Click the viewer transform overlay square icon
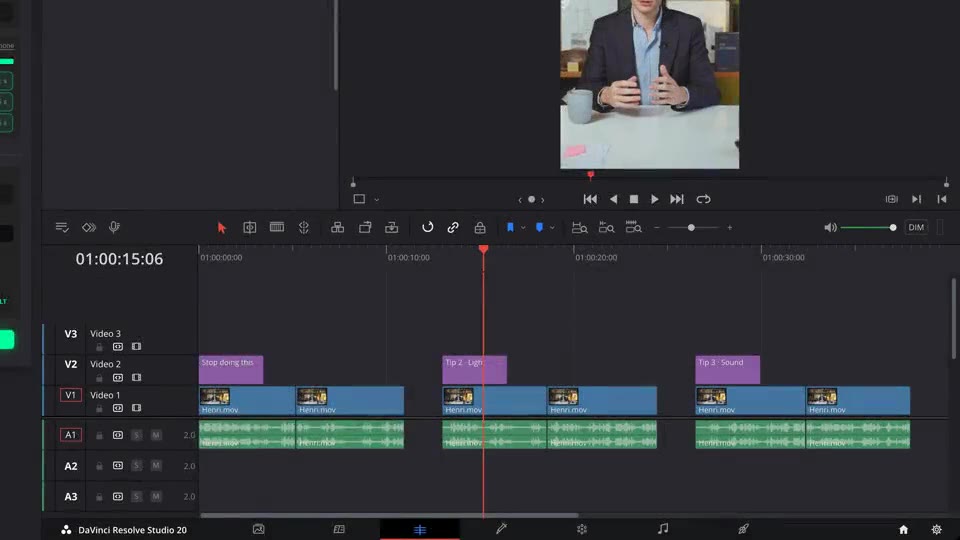Image resolution: width=960 pixels, height=540 pixels. [x=359, y=199]
